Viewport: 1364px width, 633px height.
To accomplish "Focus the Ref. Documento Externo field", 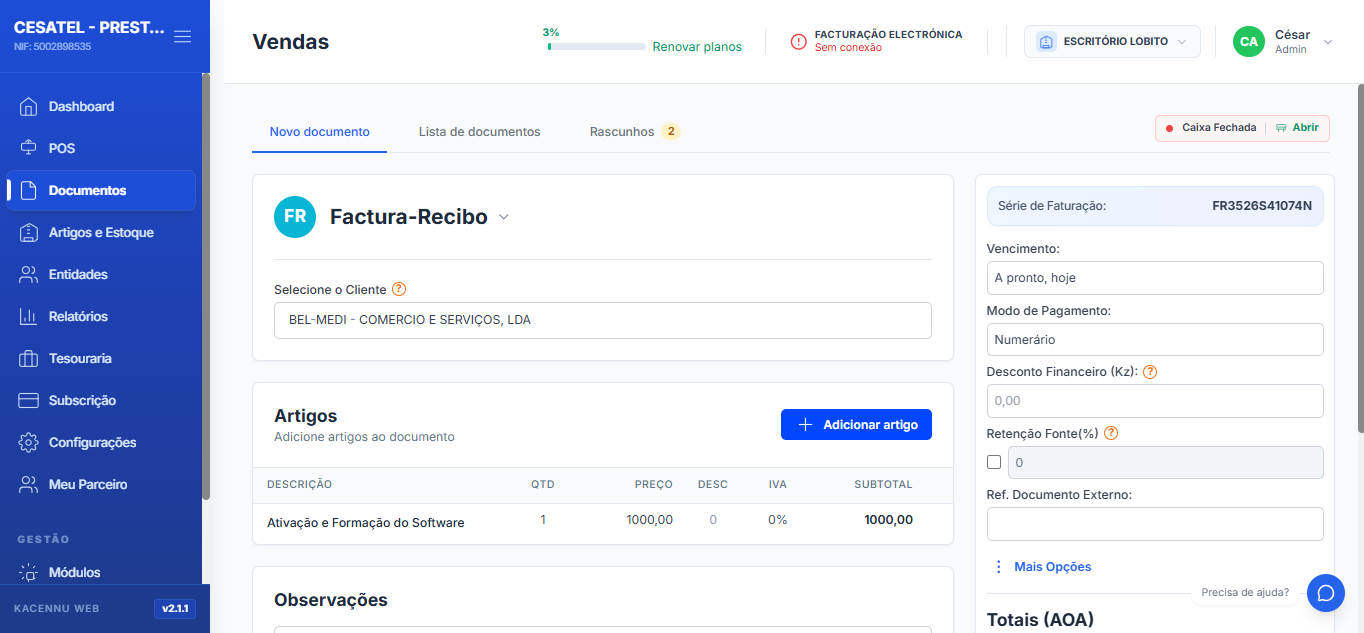I will [1155, 524].
